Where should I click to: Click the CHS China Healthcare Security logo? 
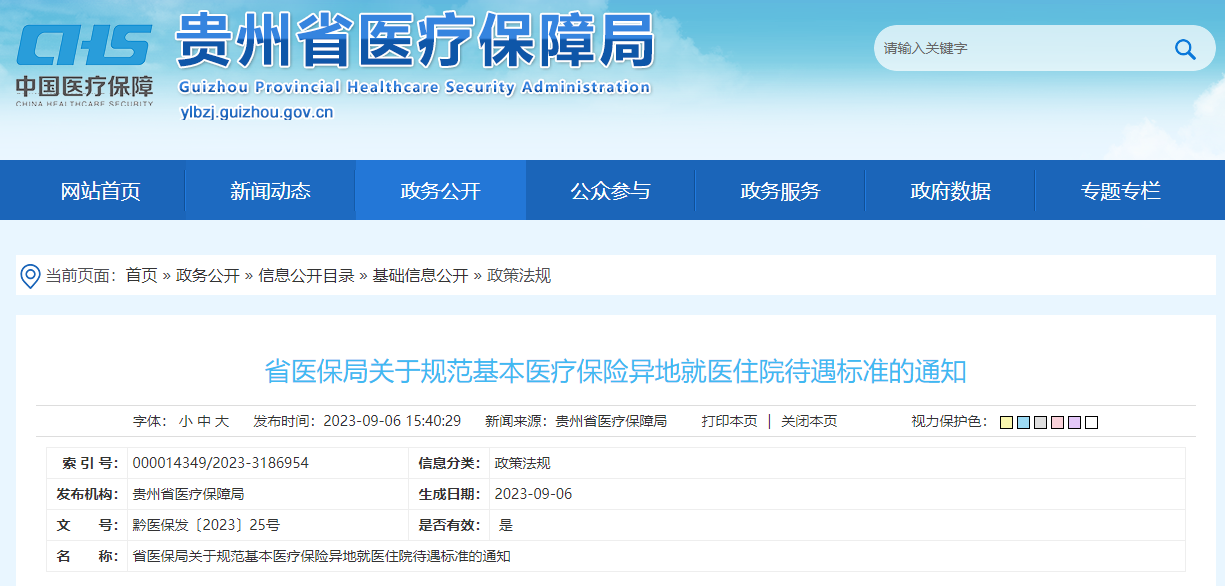coord(84,62)
